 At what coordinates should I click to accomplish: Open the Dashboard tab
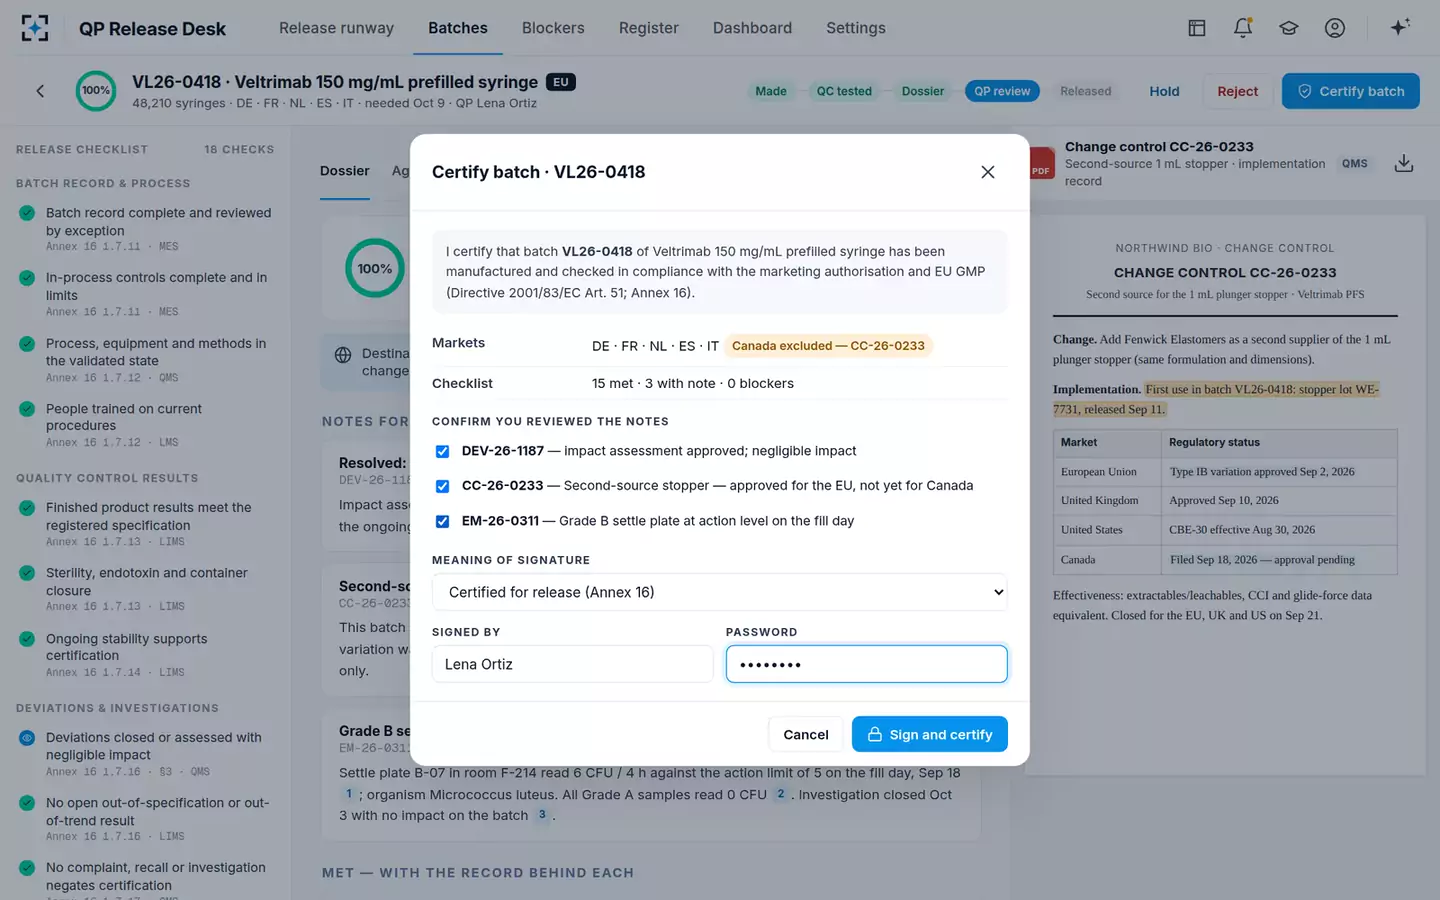tap(752, 28)
